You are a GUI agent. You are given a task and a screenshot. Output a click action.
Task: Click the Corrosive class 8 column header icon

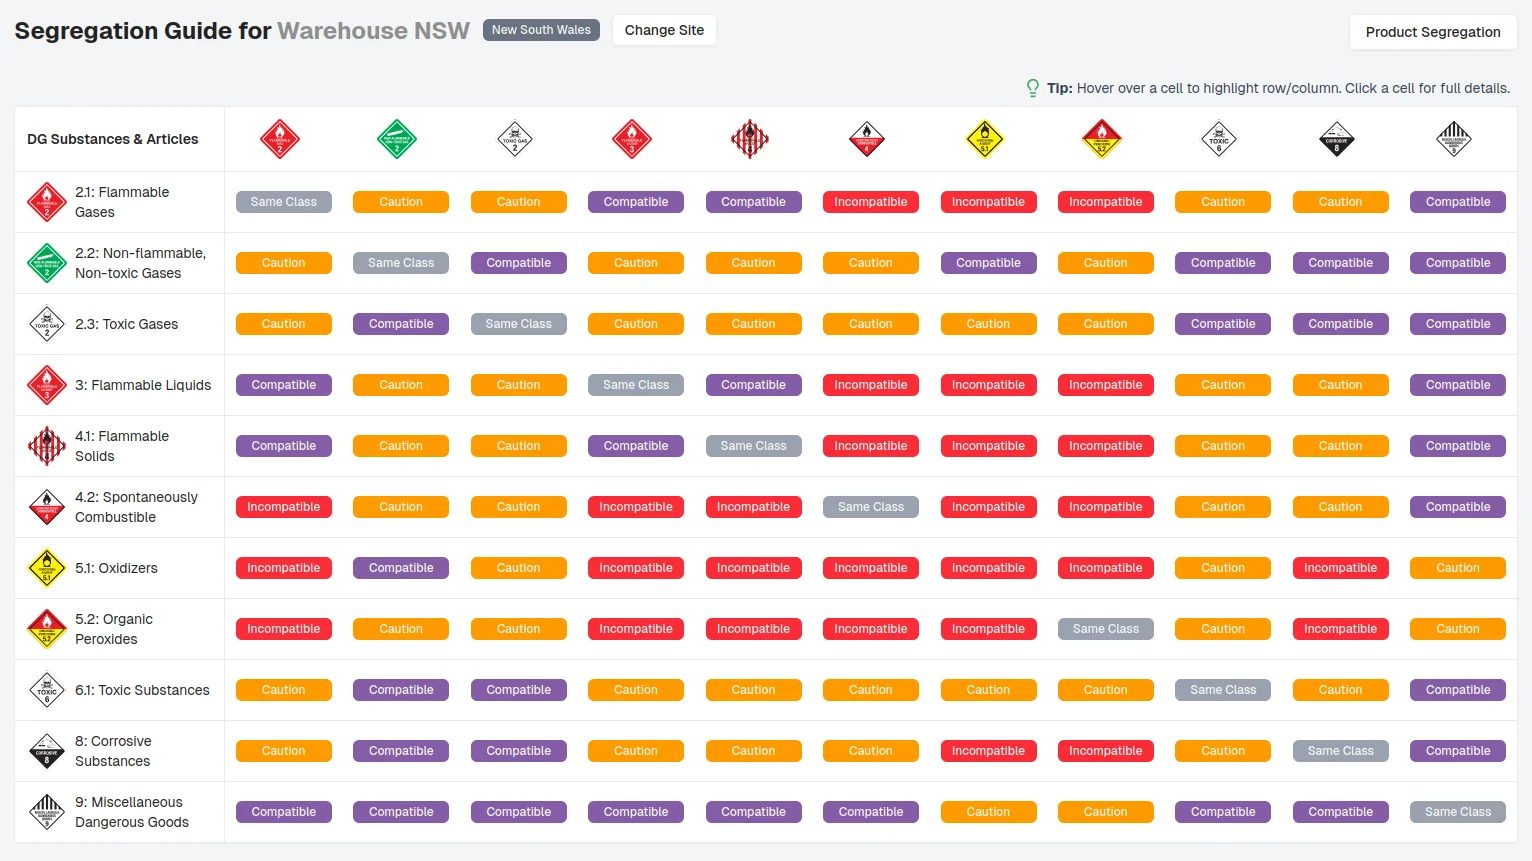(x=1337, y=139)
